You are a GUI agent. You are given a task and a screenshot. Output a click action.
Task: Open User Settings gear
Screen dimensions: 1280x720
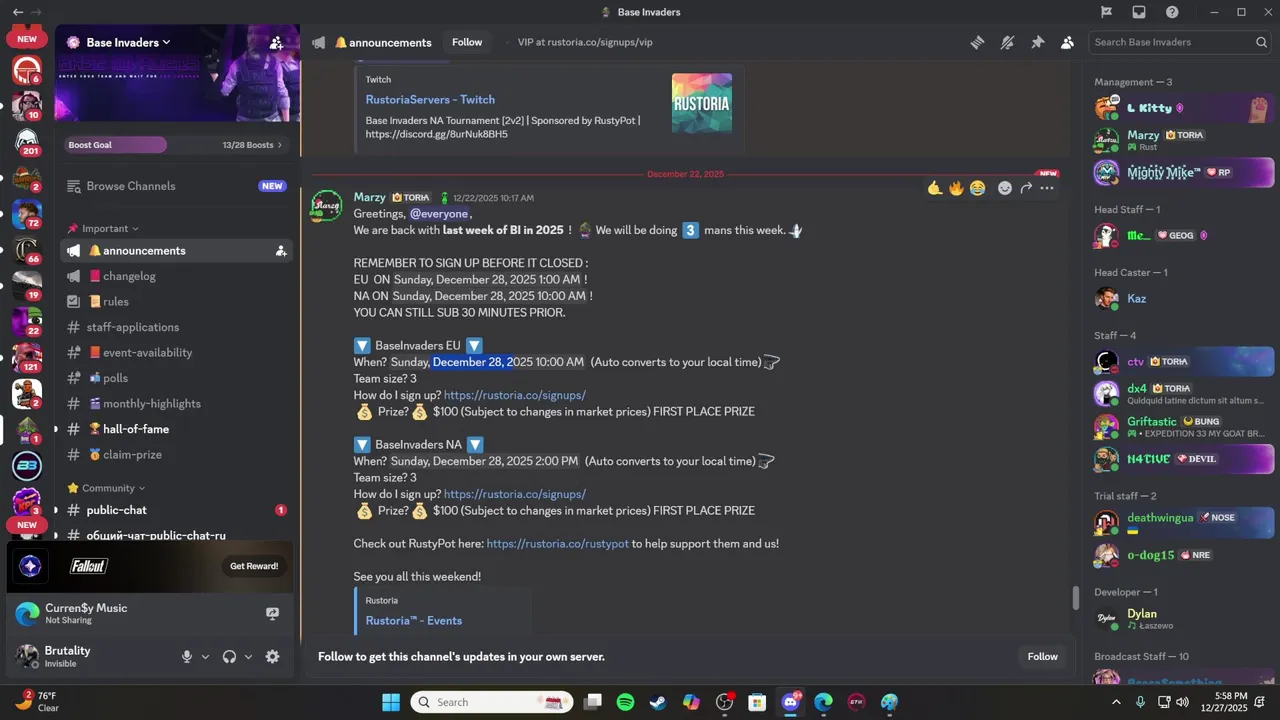coord(272,657)
